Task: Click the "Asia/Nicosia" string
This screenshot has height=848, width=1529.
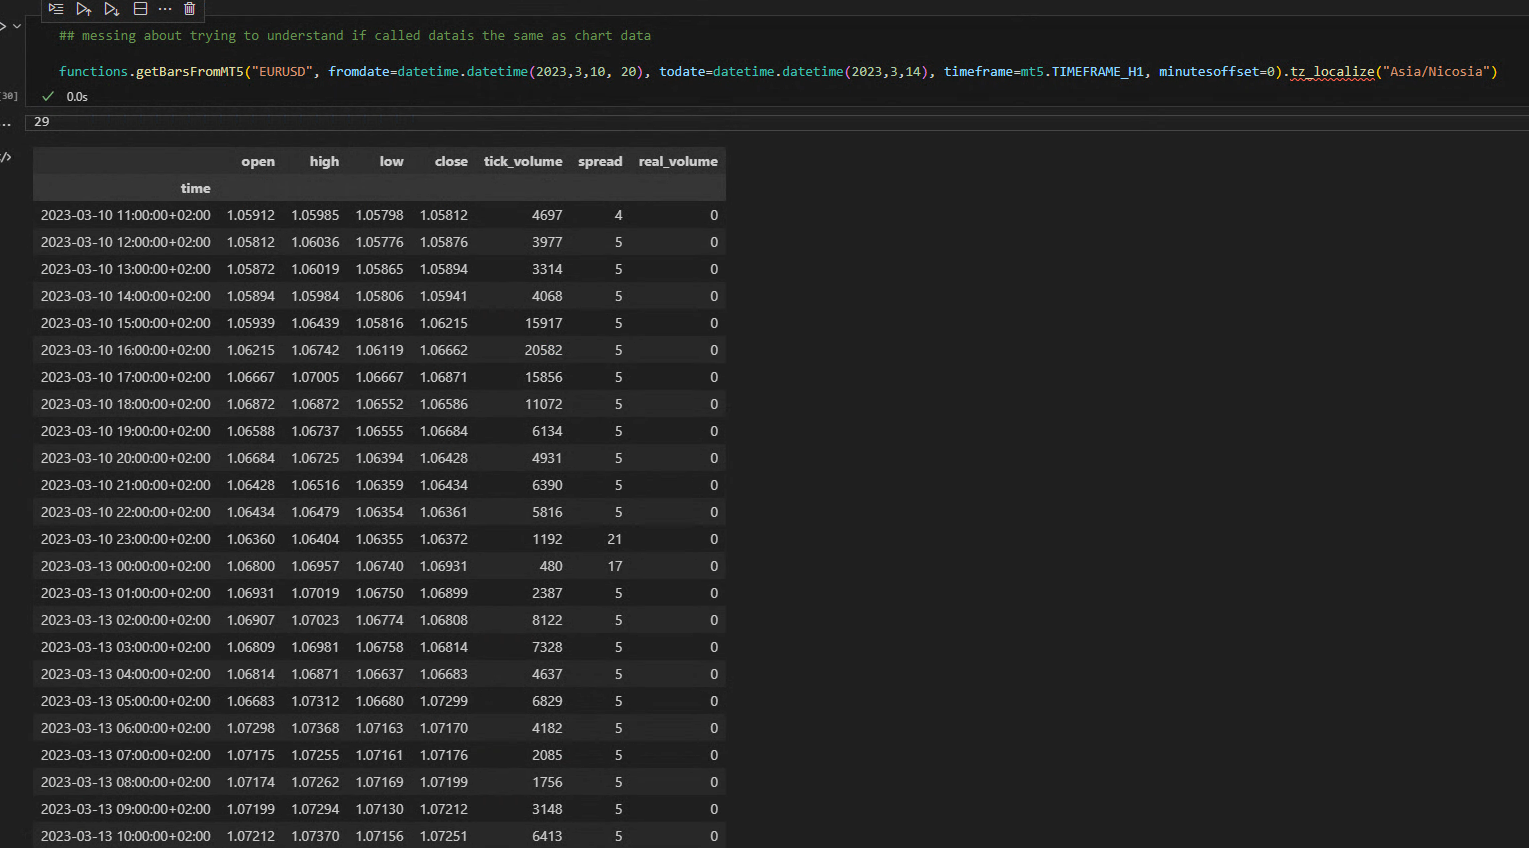Action: coord(1436,71)
